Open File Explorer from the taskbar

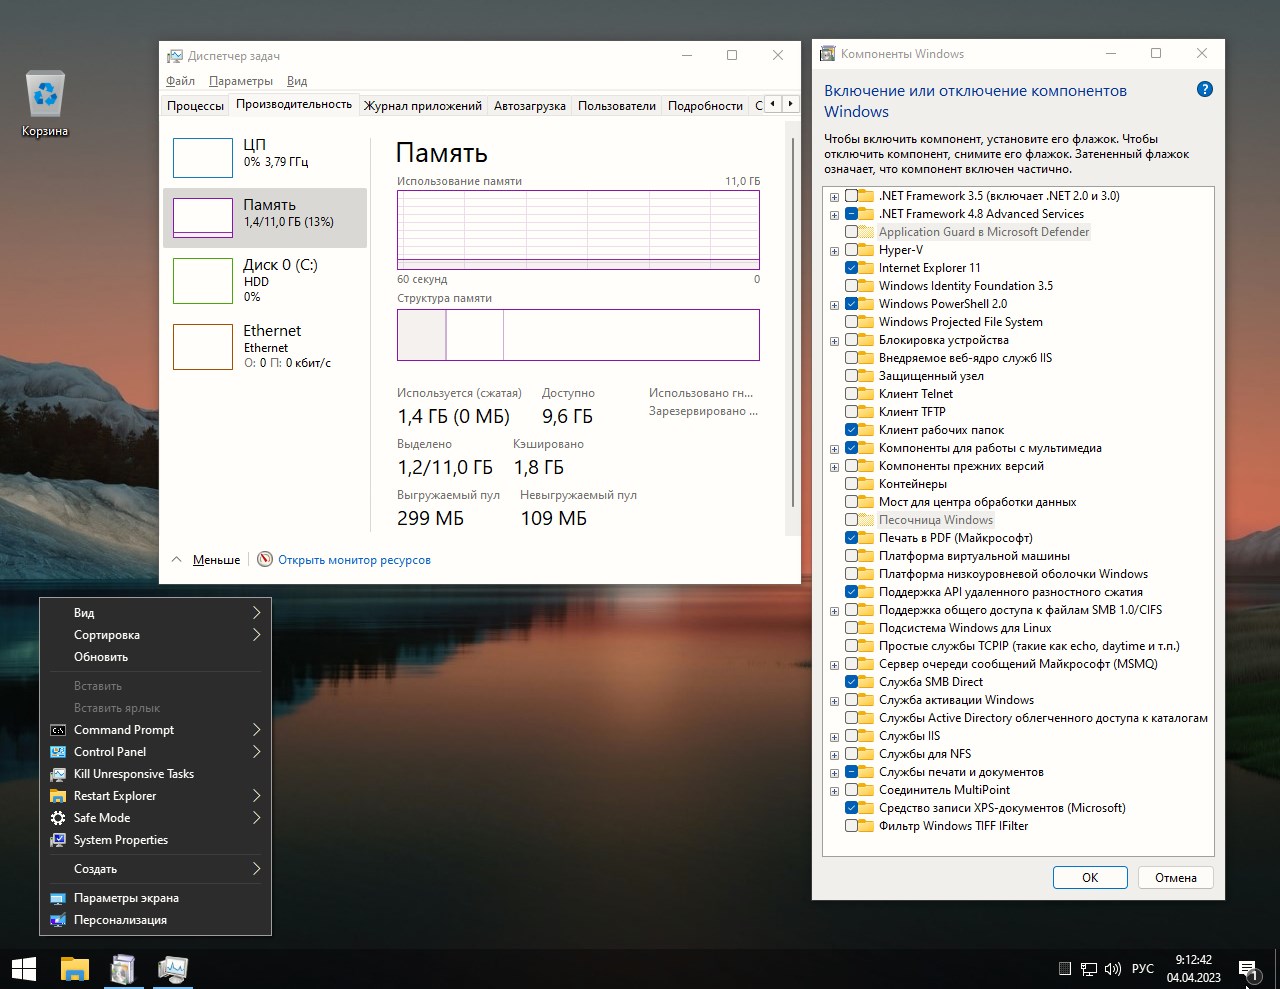tap(75, 968)
